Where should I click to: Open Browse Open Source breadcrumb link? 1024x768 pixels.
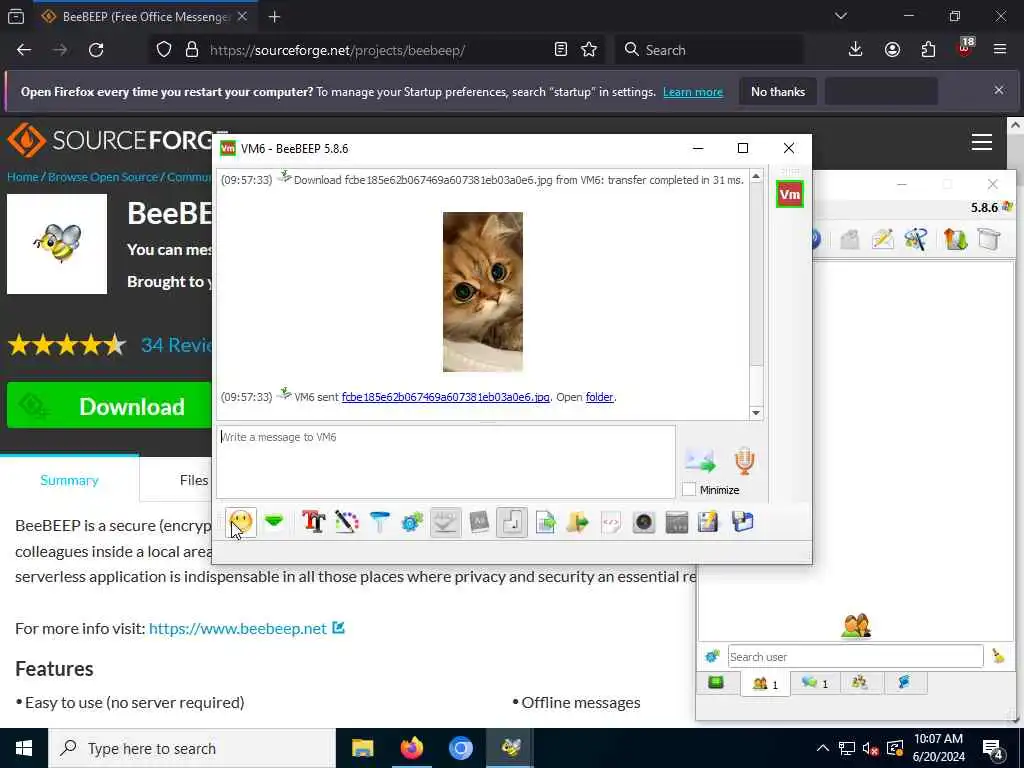tap(103, 177)
